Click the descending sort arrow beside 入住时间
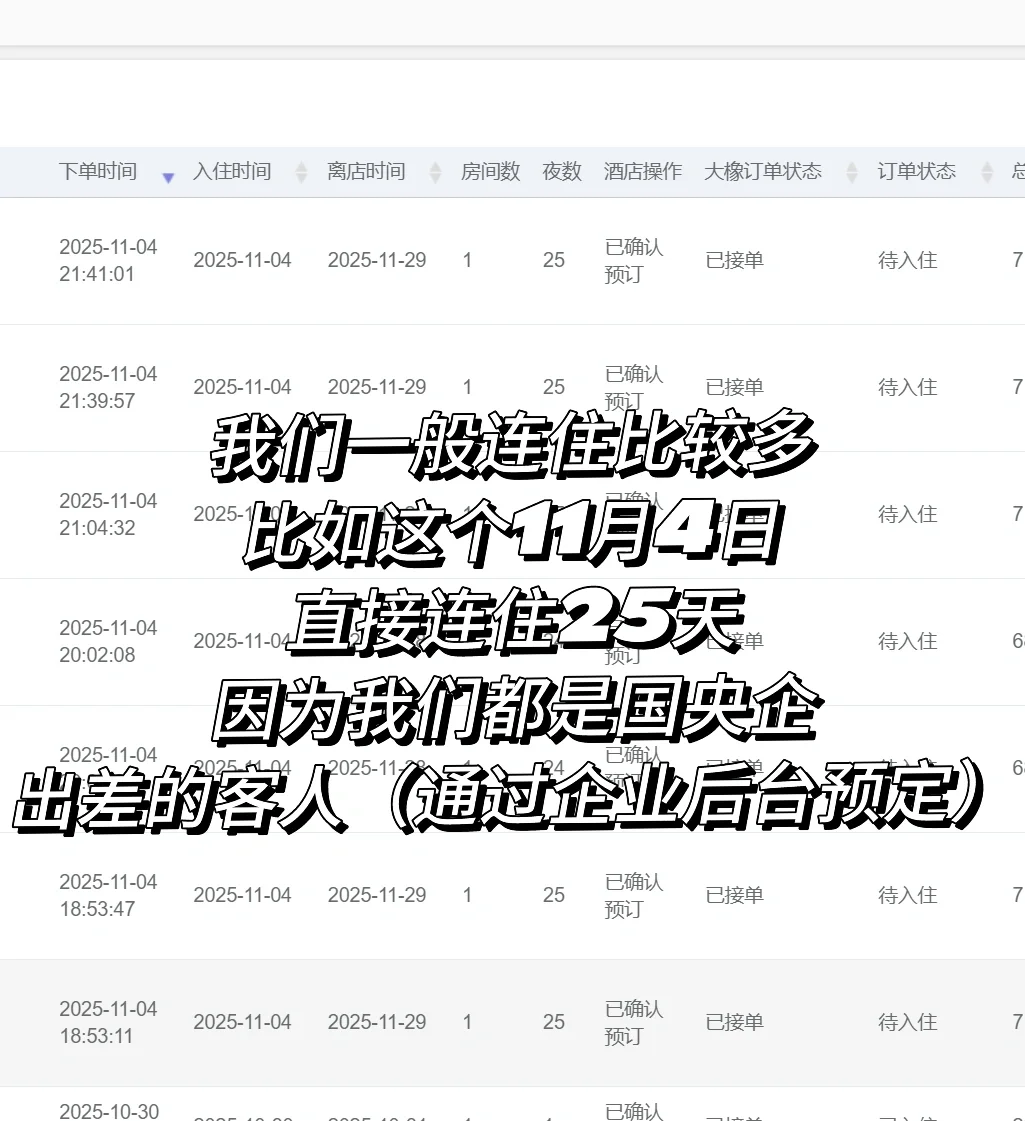The width and height of the screenshot is (1025, 1121). [300, 179]
